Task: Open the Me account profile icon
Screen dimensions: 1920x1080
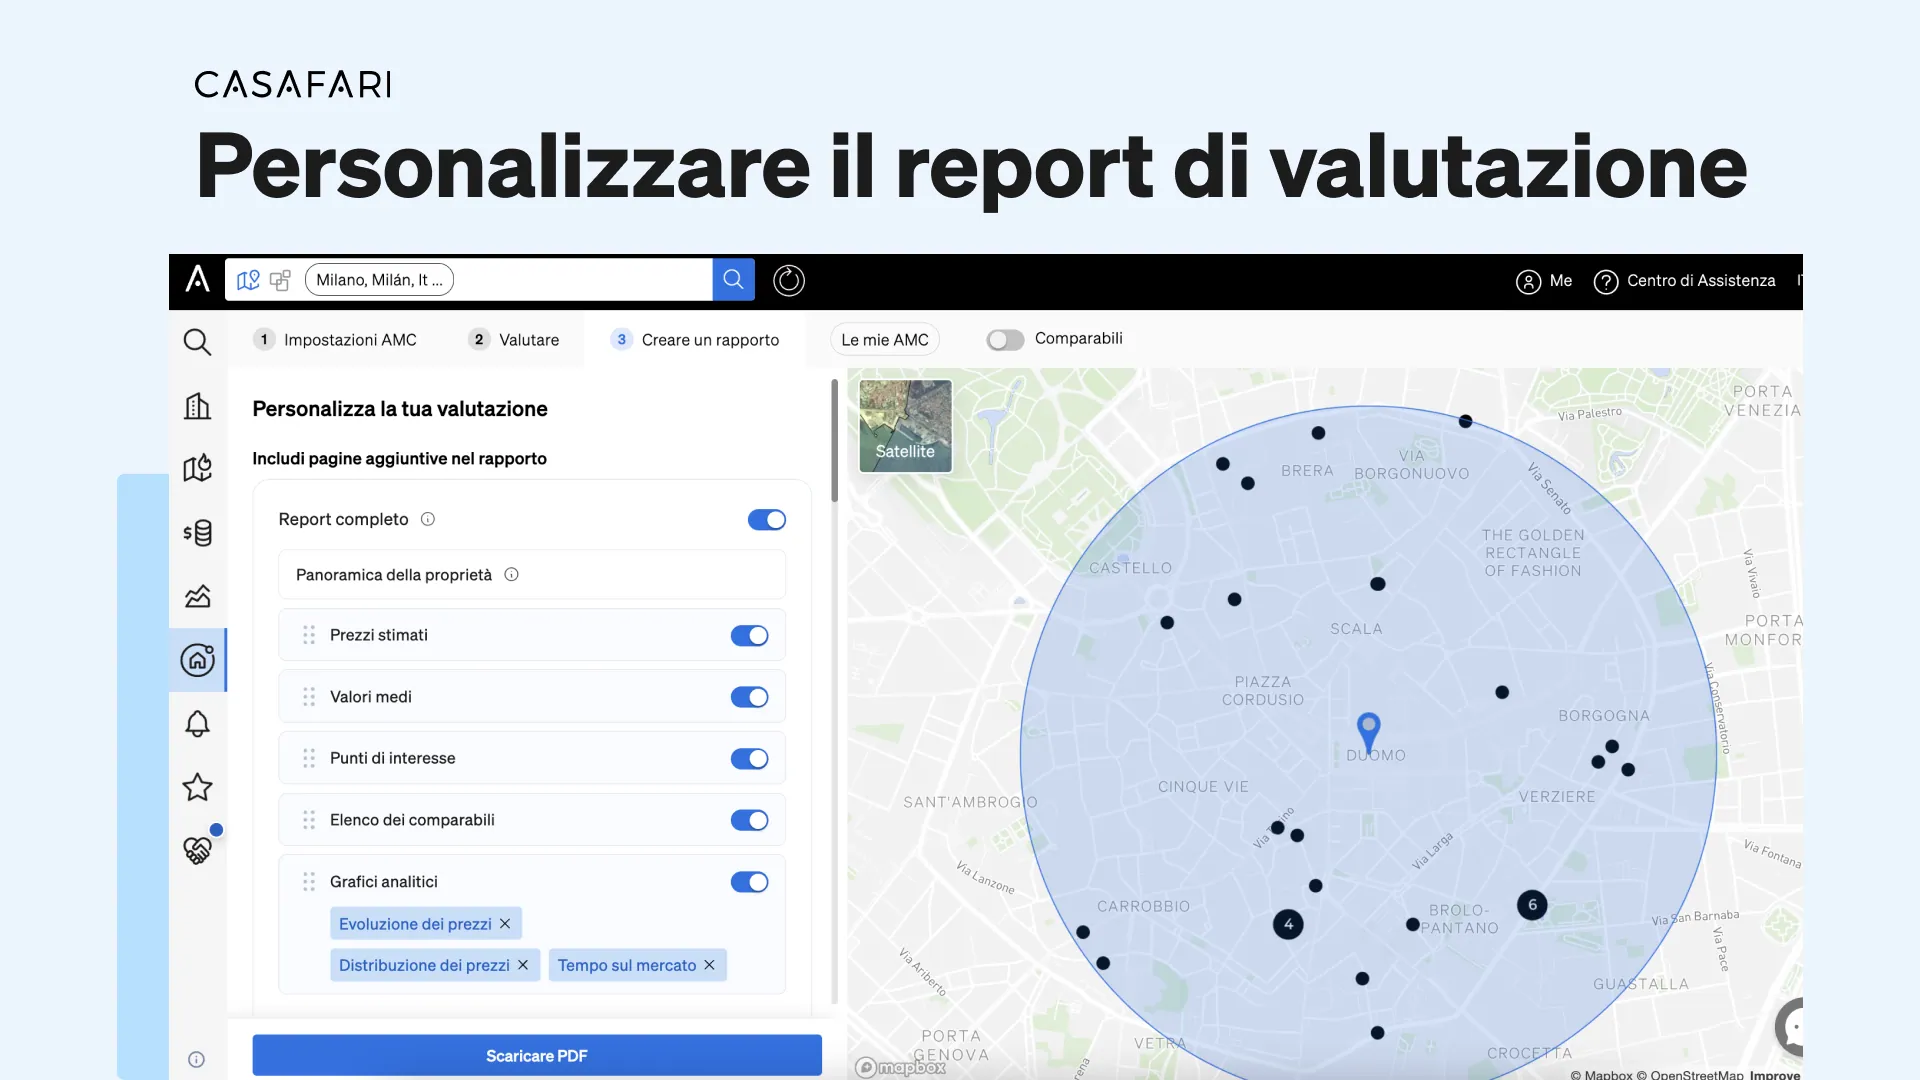Action: 1528,282
